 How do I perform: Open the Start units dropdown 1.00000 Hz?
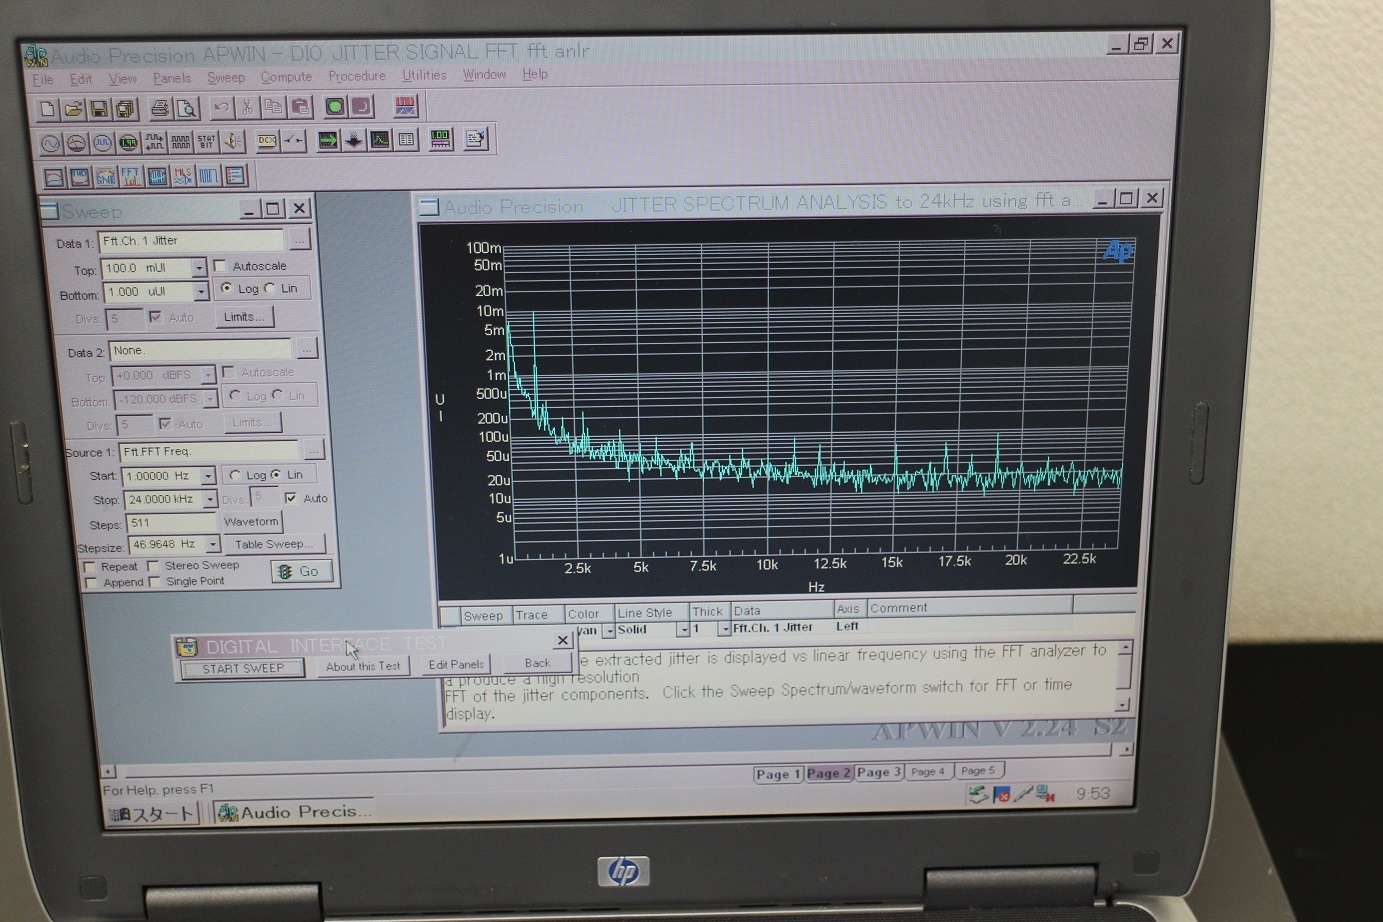pyautogui.click(x=207, y=476)
